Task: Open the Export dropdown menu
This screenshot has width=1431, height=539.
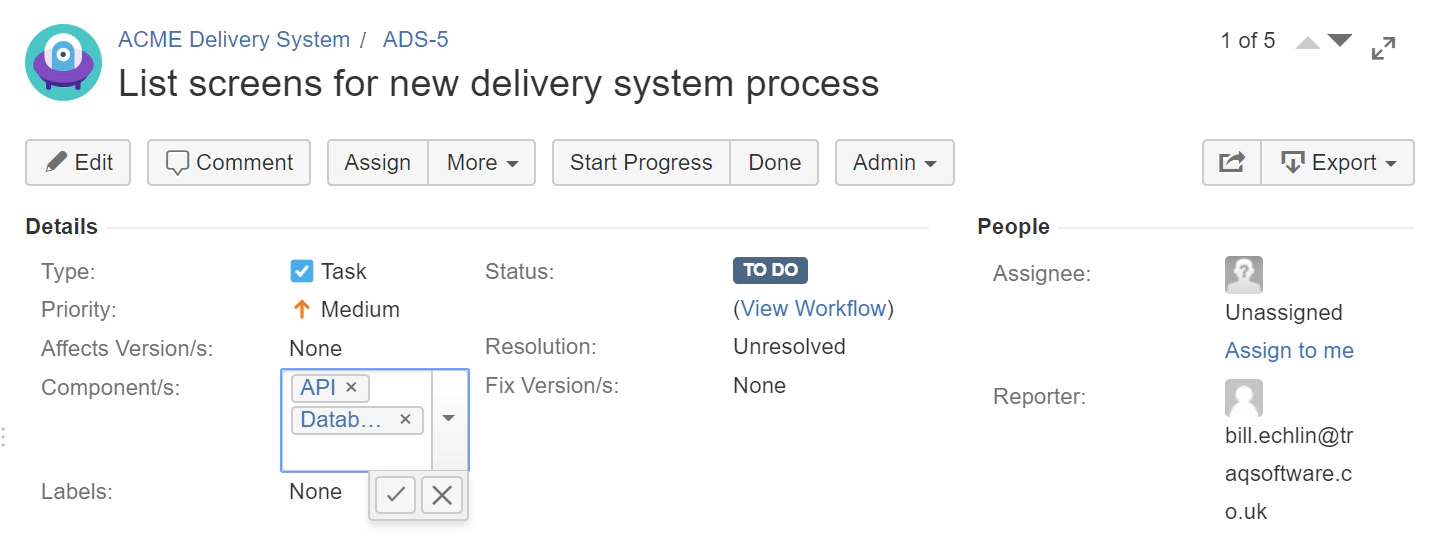Action: pos(1338,163)
